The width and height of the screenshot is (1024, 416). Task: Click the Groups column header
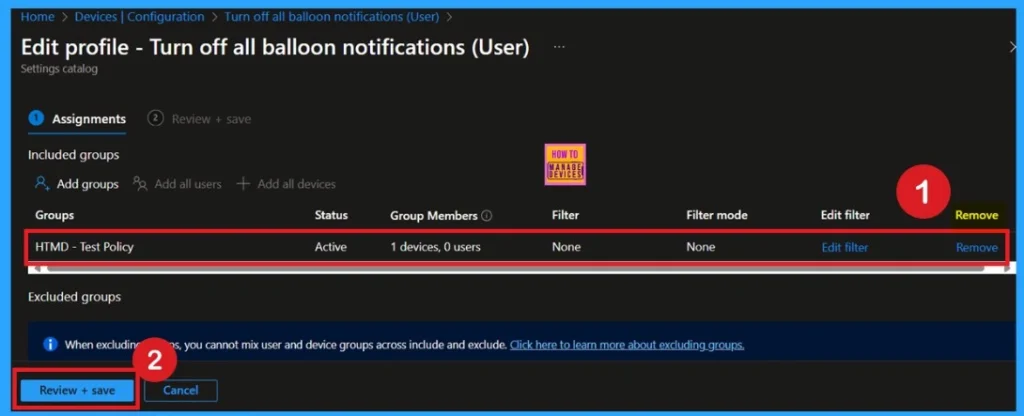[x=55, y=215]
